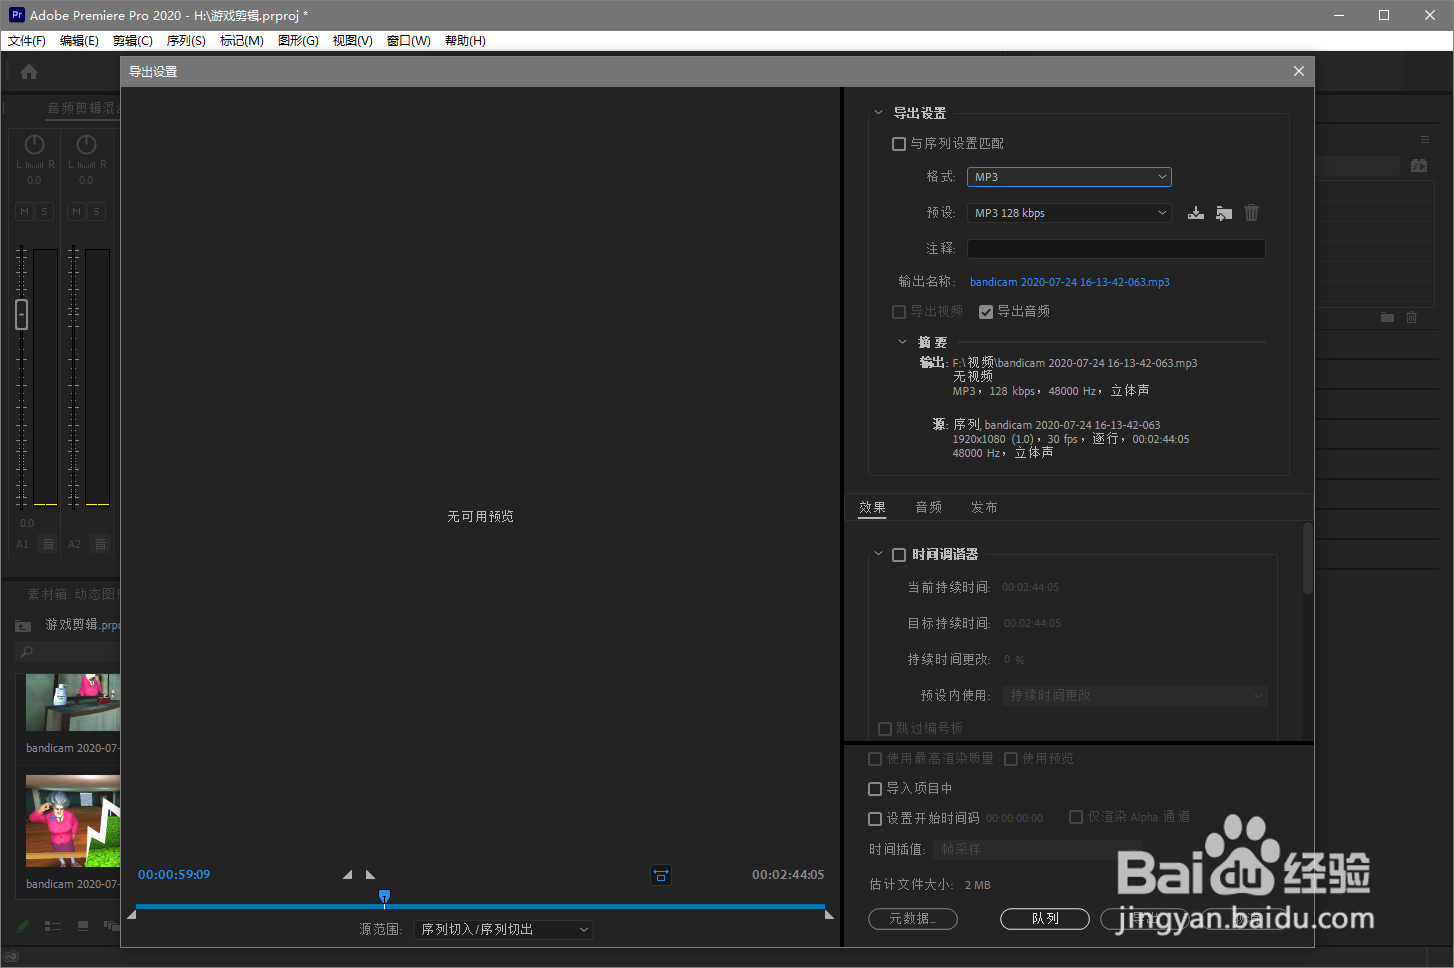The width and height of the screenshot is (1454, 968).
Task: Click the output name link bandicam mp3
Action: (x=1070, y=282)
